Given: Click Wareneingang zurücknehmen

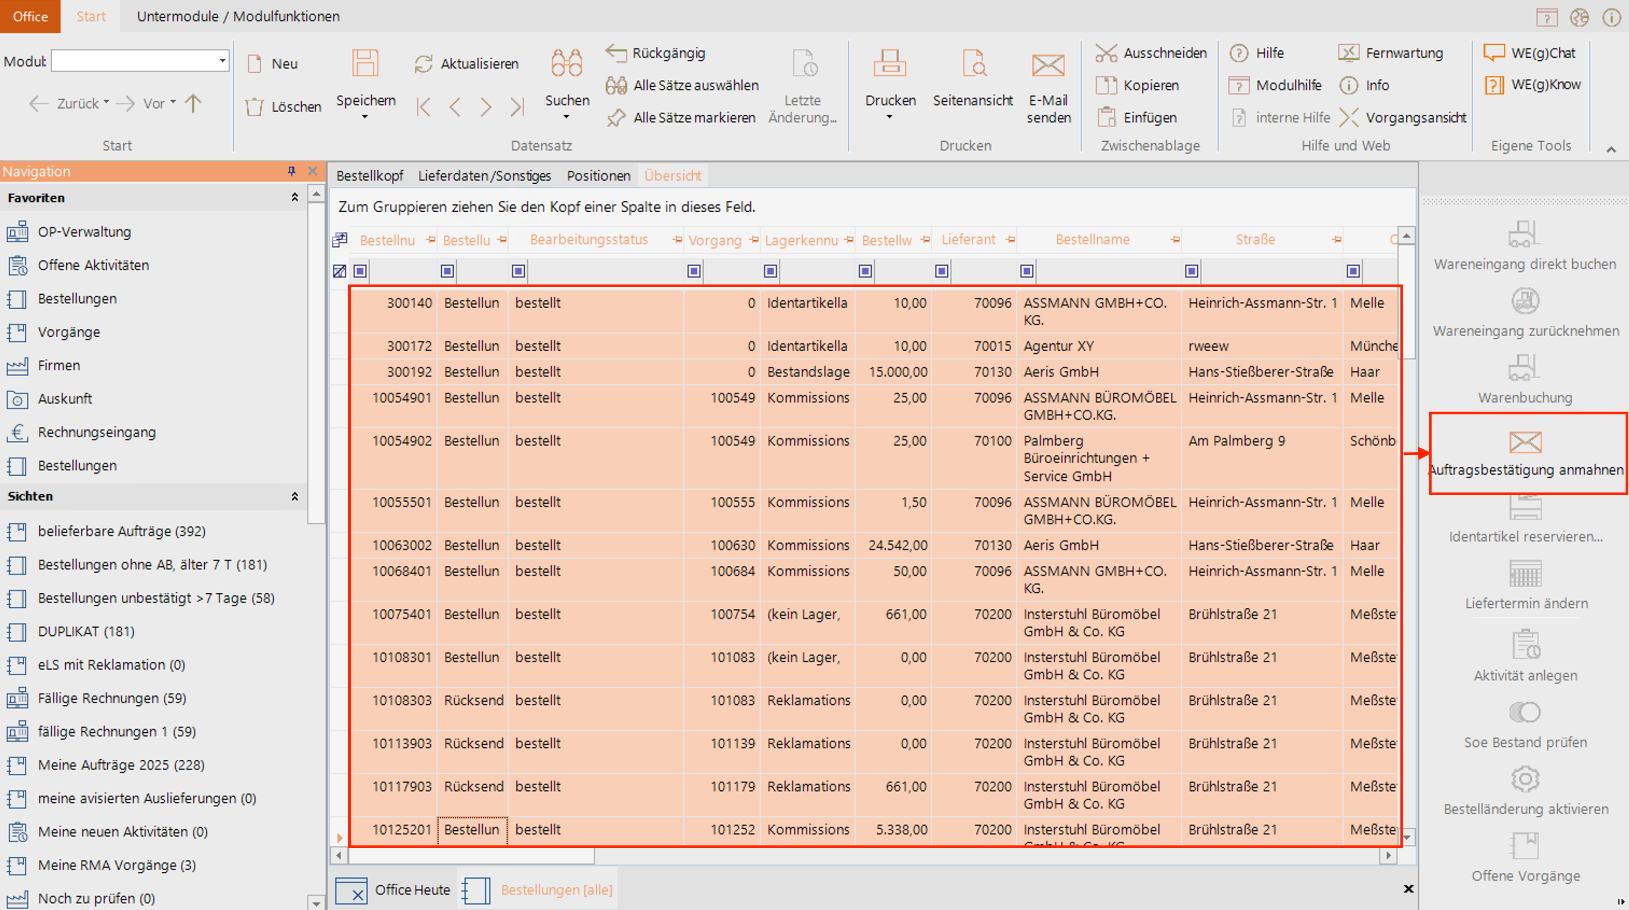Looking at the screenshot, I should [1524, 313].
